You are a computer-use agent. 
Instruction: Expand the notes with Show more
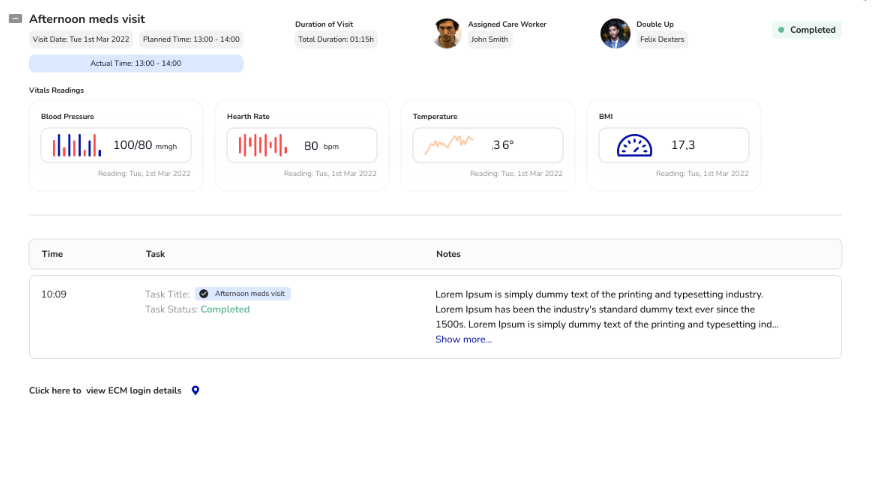[463, 340]
